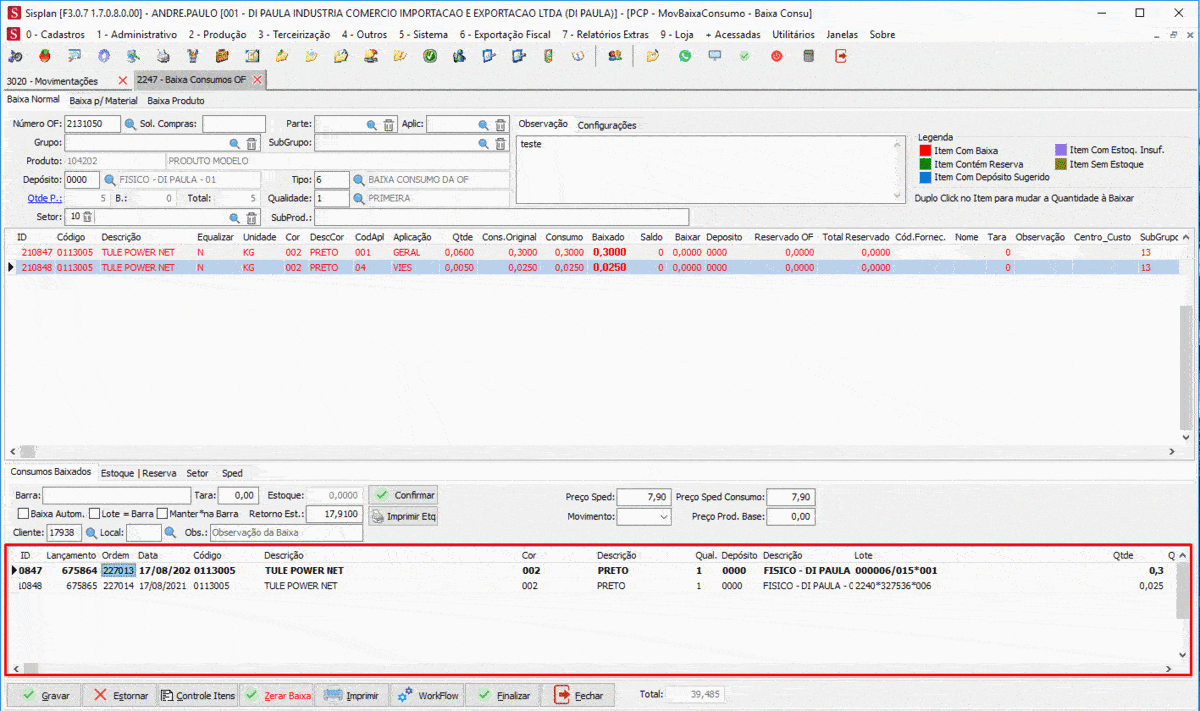The image size is (1200, 711).
Task: Click the Confirmar button
Action: (x=403, y=495)
